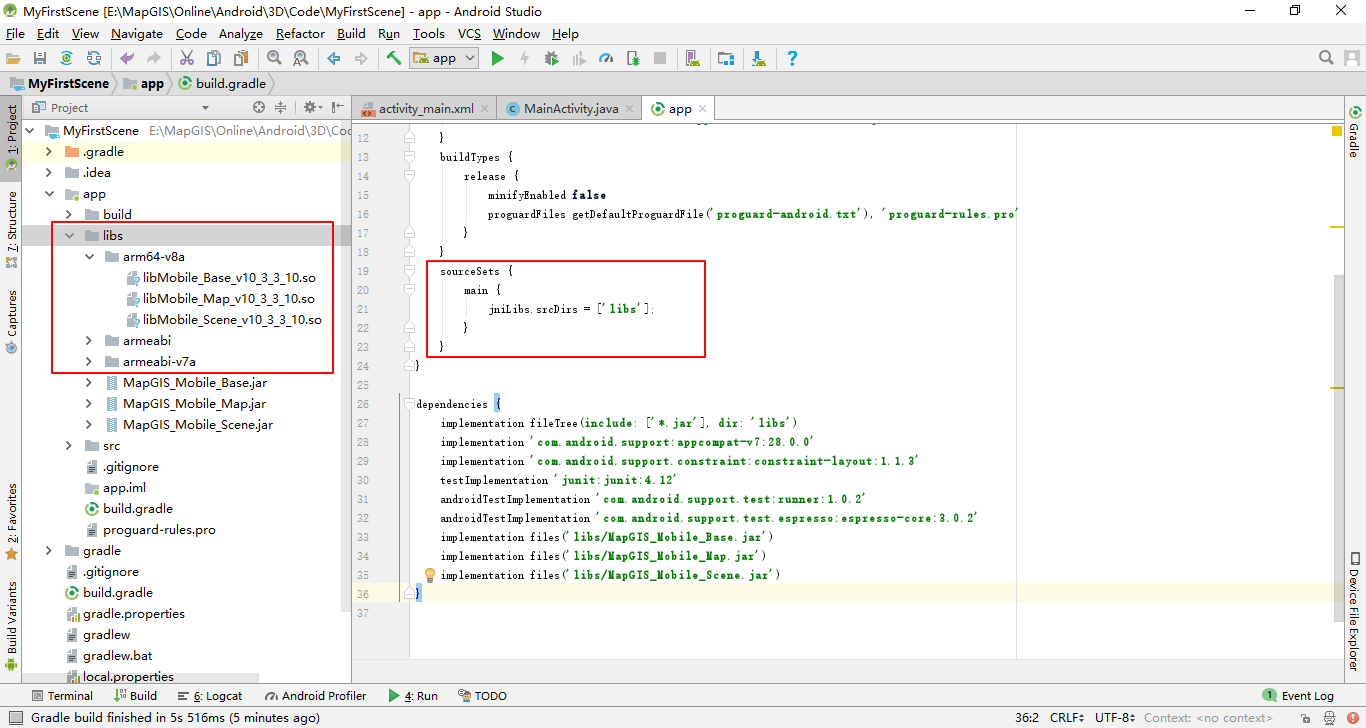Click the Sync Project with Gradle icon
The width and height of the screenshot is (1366, 728).
pyautogui.click(x=66, y=59)
